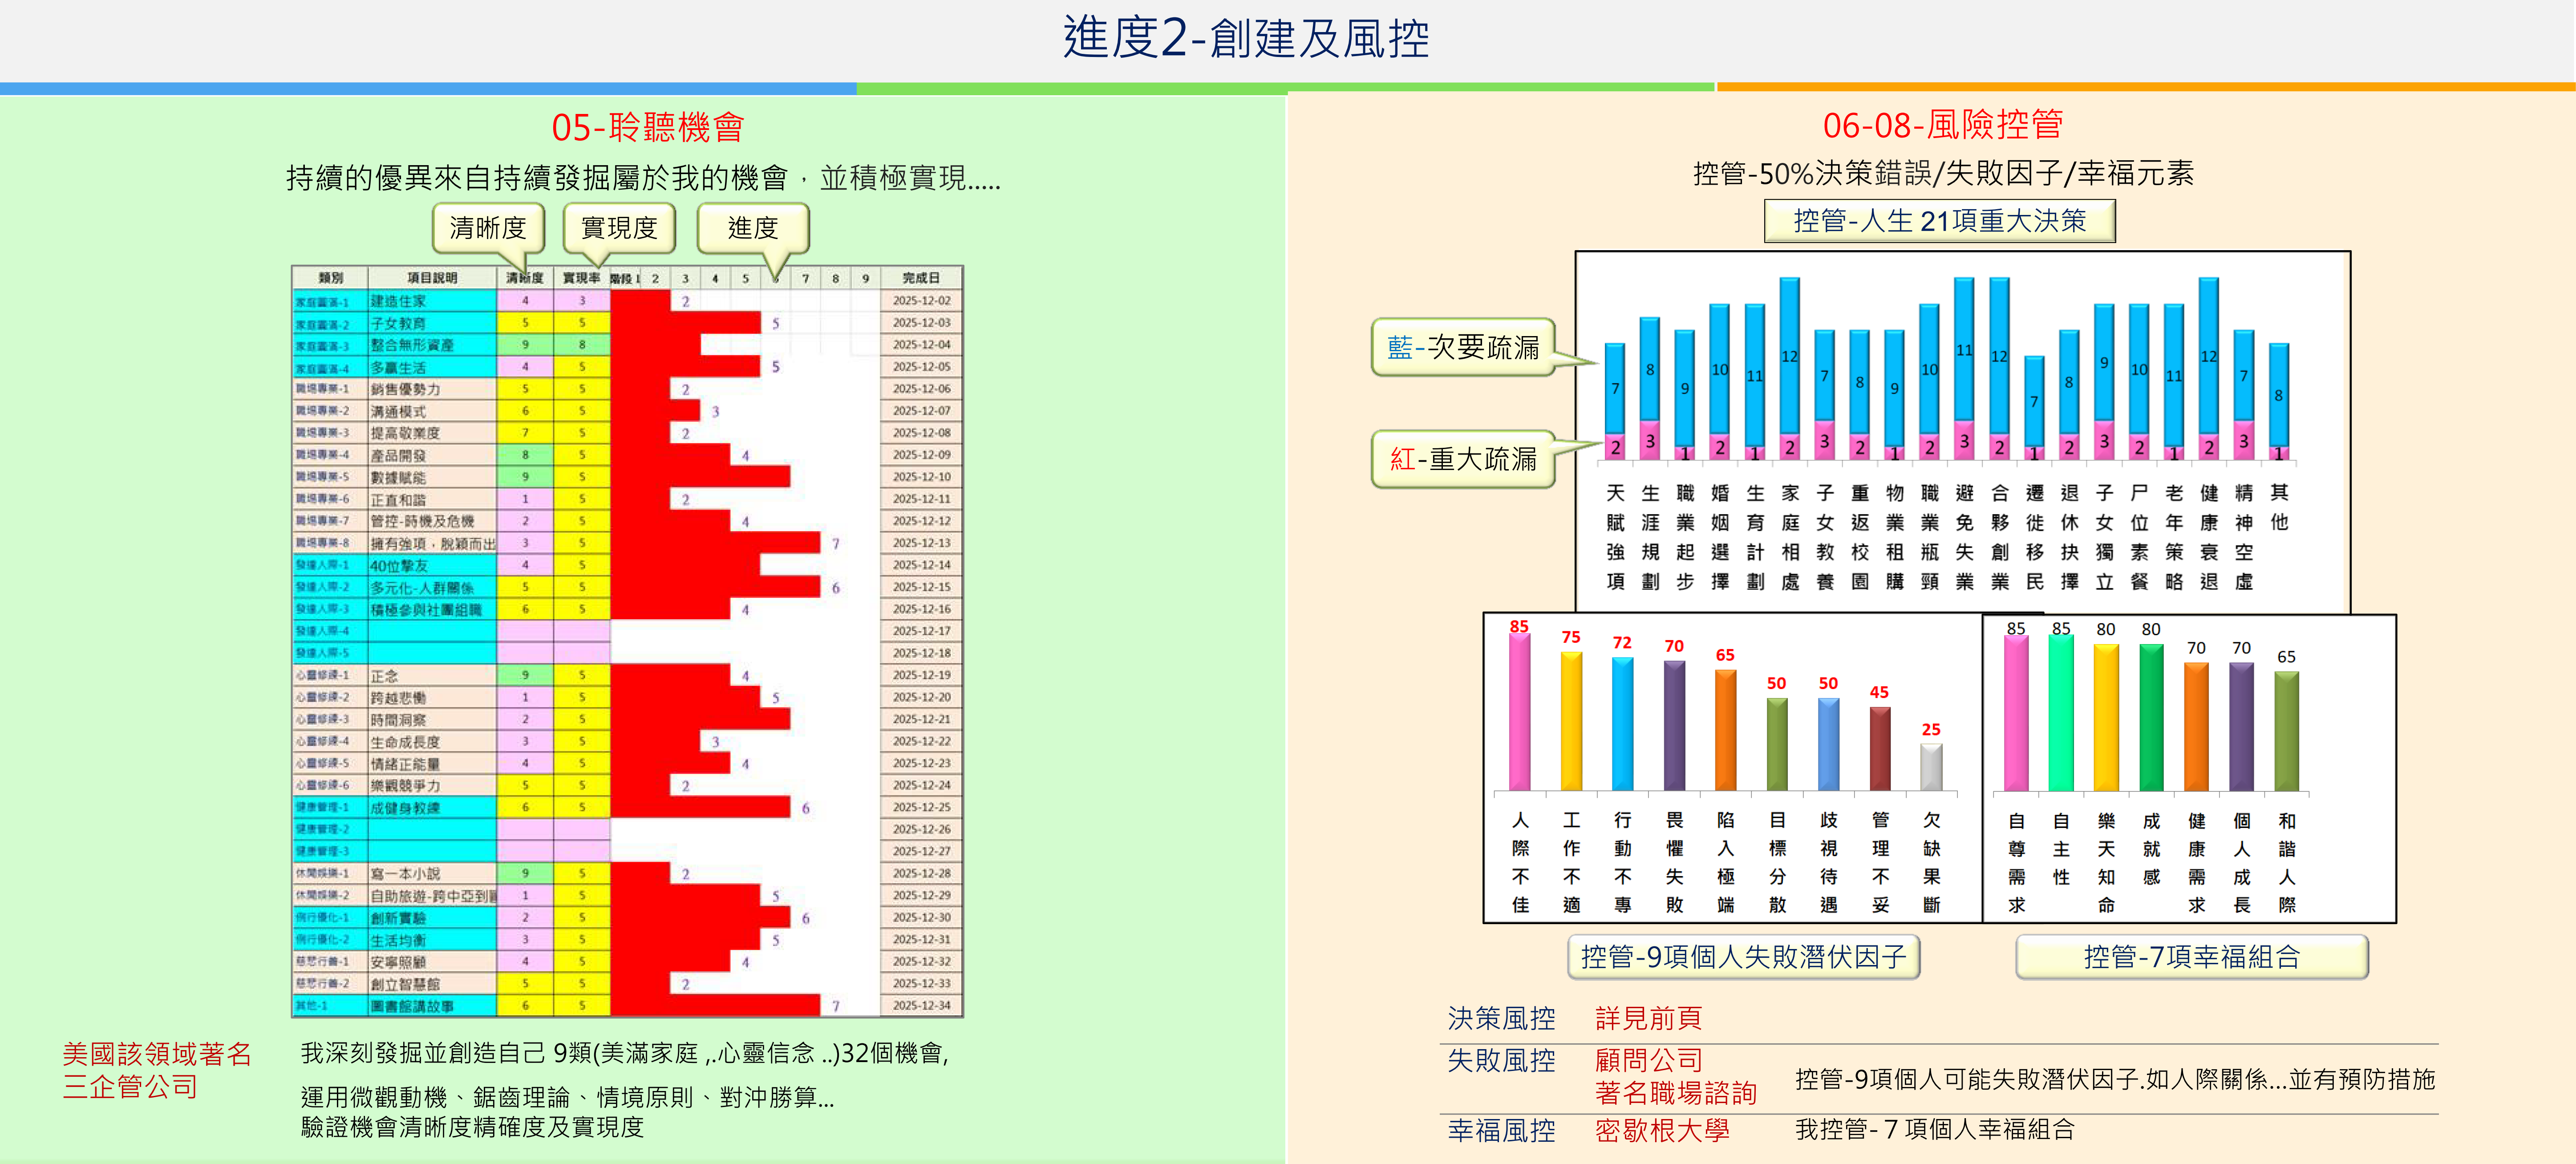
Task: Click the 進度 callout label
Action: [x=753, y=229]
